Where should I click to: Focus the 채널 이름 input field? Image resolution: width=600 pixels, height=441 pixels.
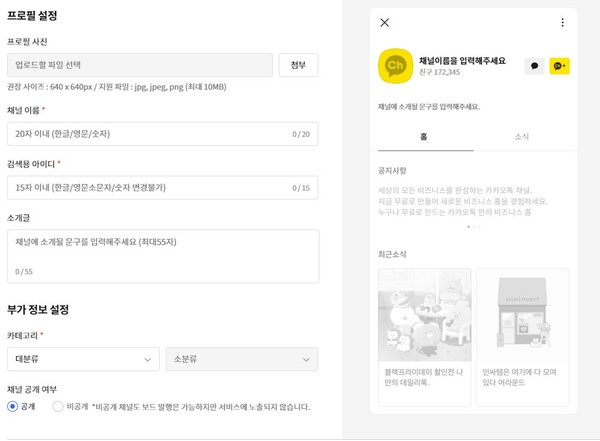[150, 134]
